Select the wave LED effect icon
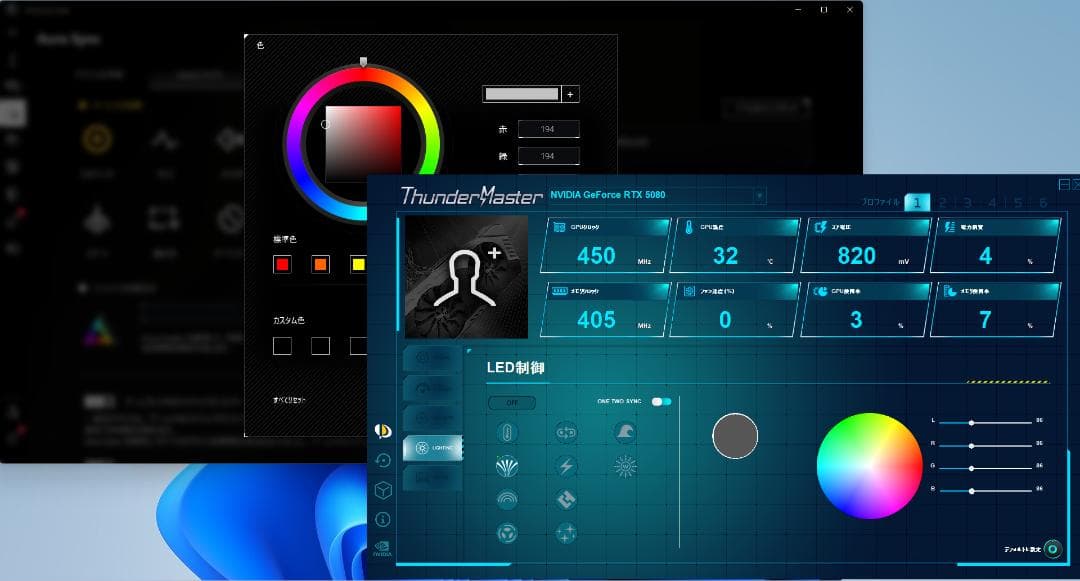Screen dimensions: 1080x581 [x=625, y=432]
